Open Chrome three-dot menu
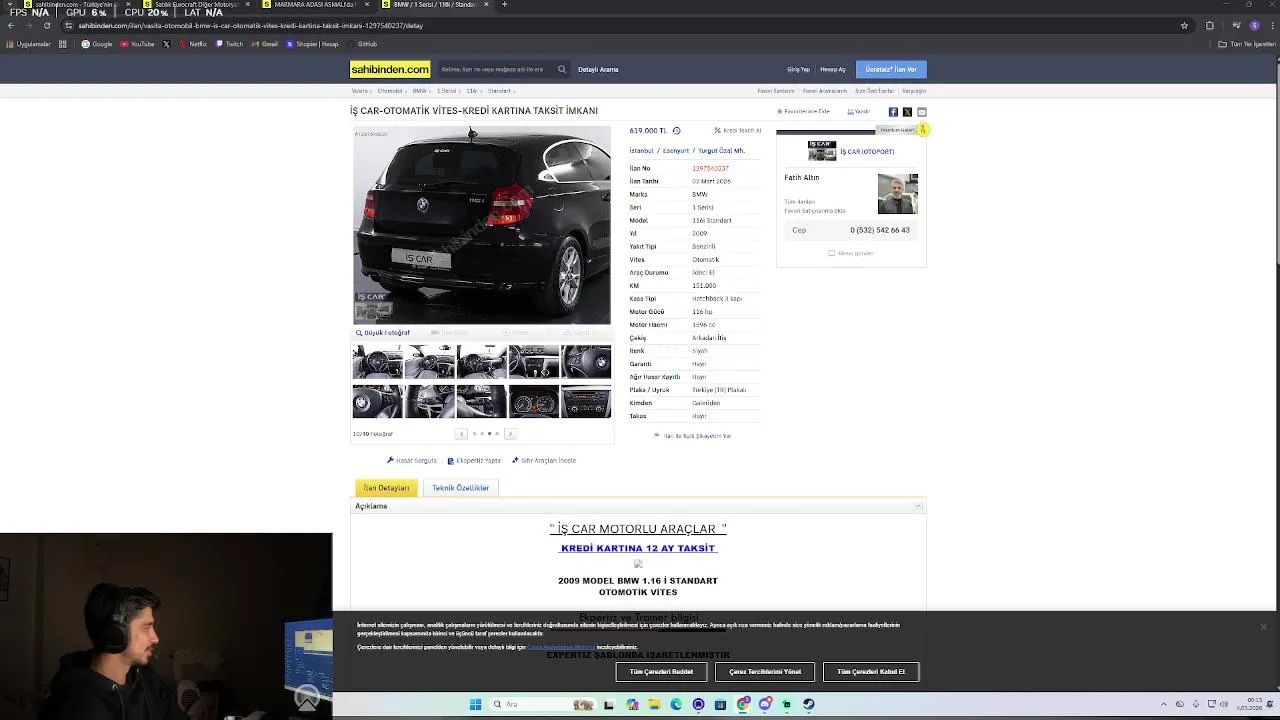 [x=1270, y=25]
